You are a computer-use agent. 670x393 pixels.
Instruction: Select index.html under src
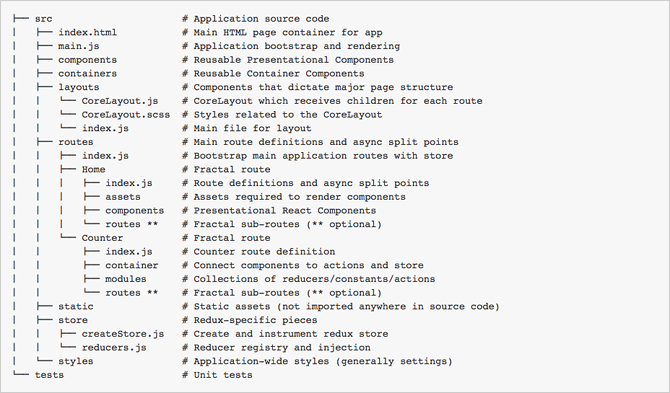click(88, 32)
